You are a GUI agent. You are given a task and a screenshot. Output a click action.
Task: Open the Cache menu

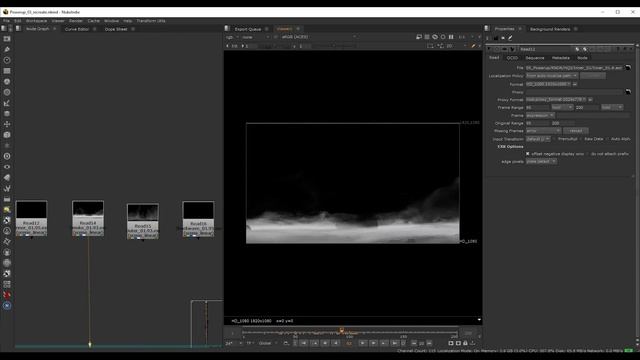coord(93,21)
